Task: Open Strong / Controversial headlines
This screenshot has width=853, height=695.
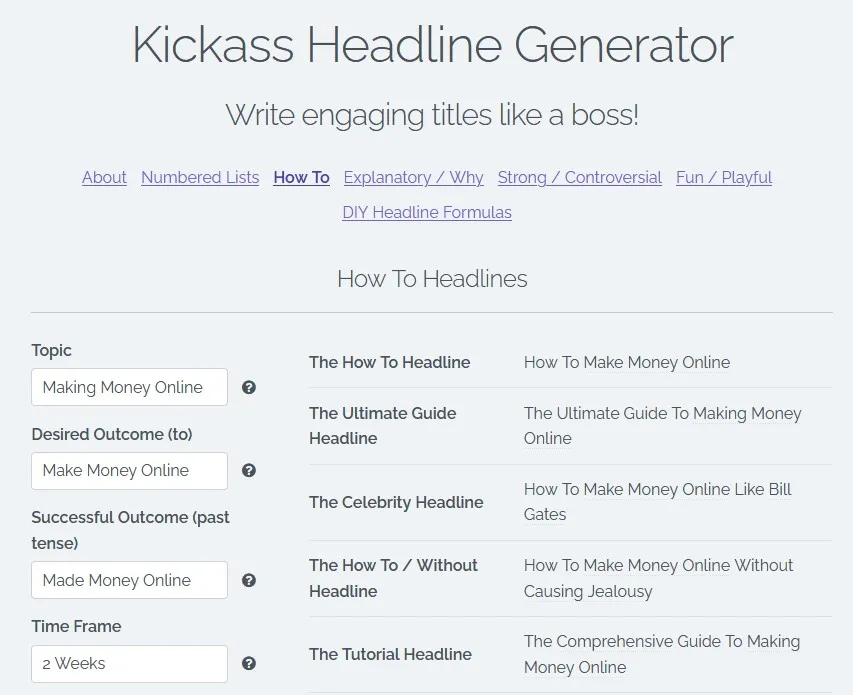Action: [x=579, y=177]
